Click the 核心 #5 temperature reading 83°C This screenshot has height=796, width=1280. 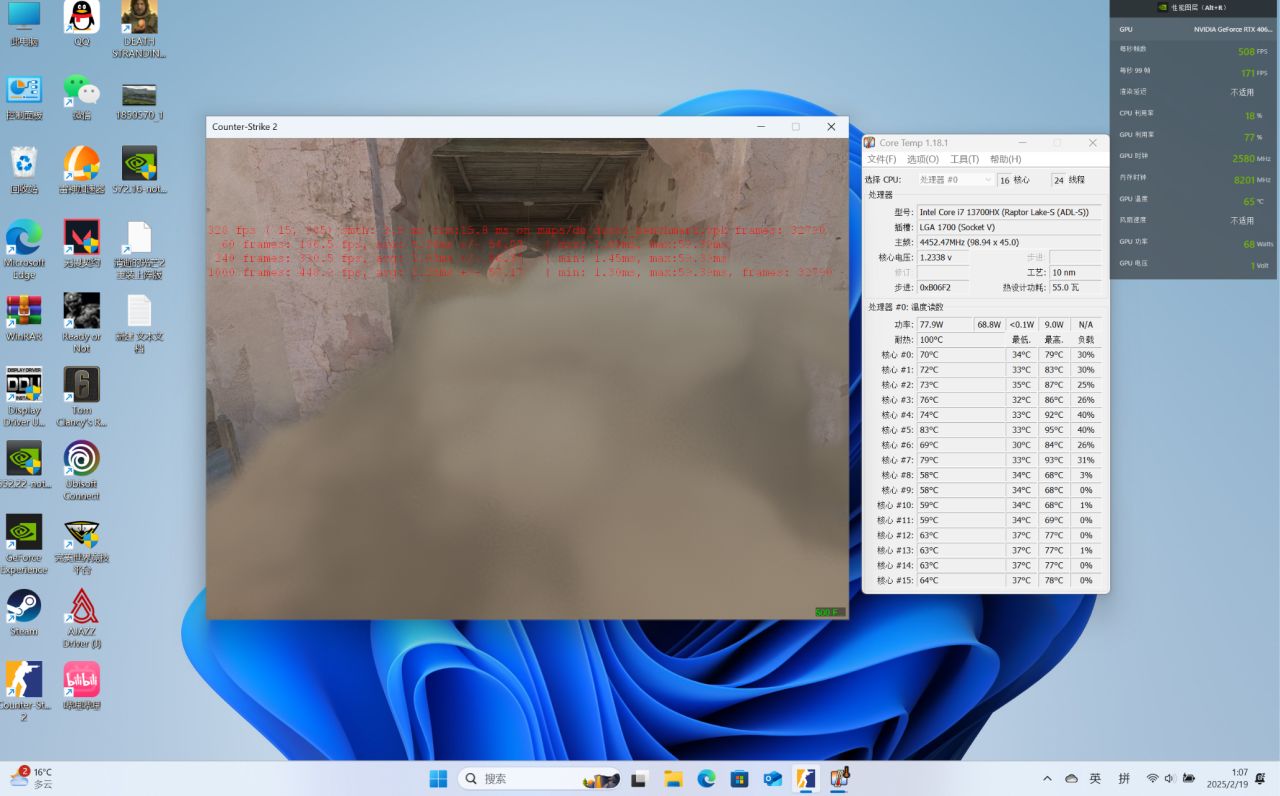click(961, 430)
